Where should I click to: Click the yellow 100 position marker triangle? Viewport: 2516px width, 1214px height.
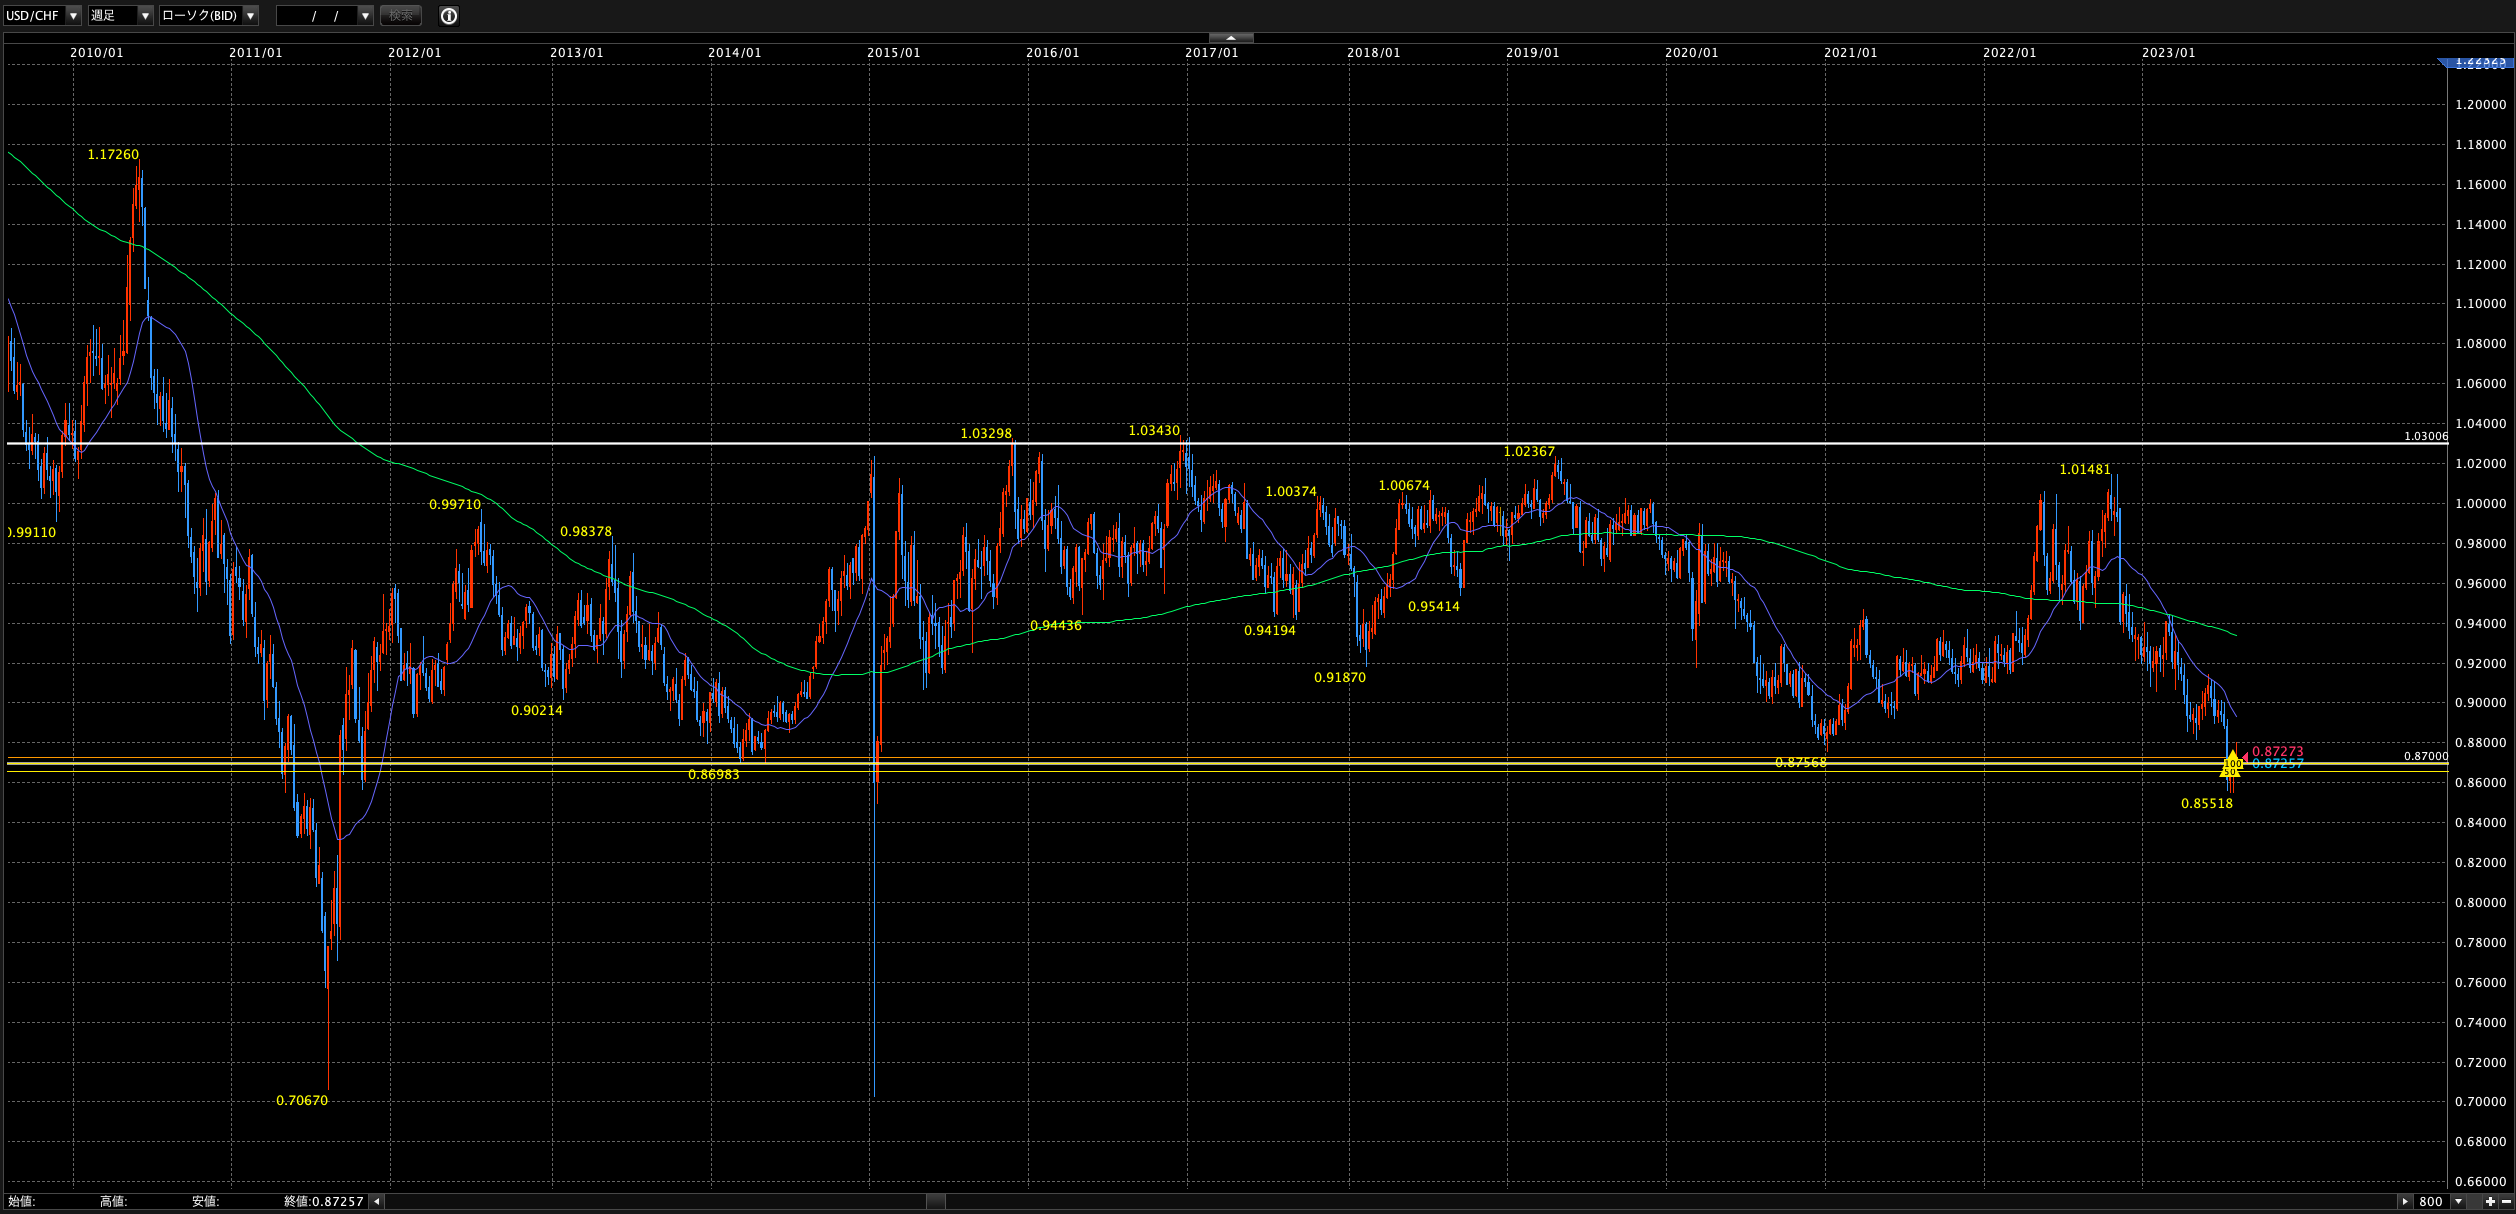(x=2232, y=764)
